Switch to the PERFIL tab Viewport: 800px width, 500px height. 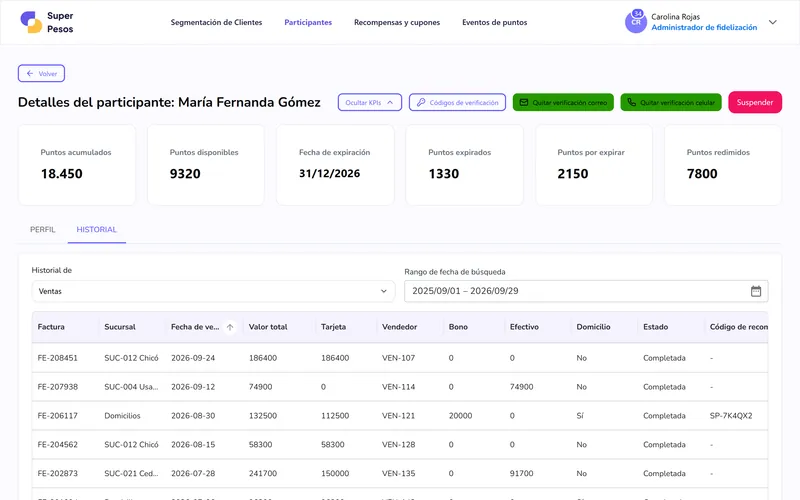coord(42,230)
